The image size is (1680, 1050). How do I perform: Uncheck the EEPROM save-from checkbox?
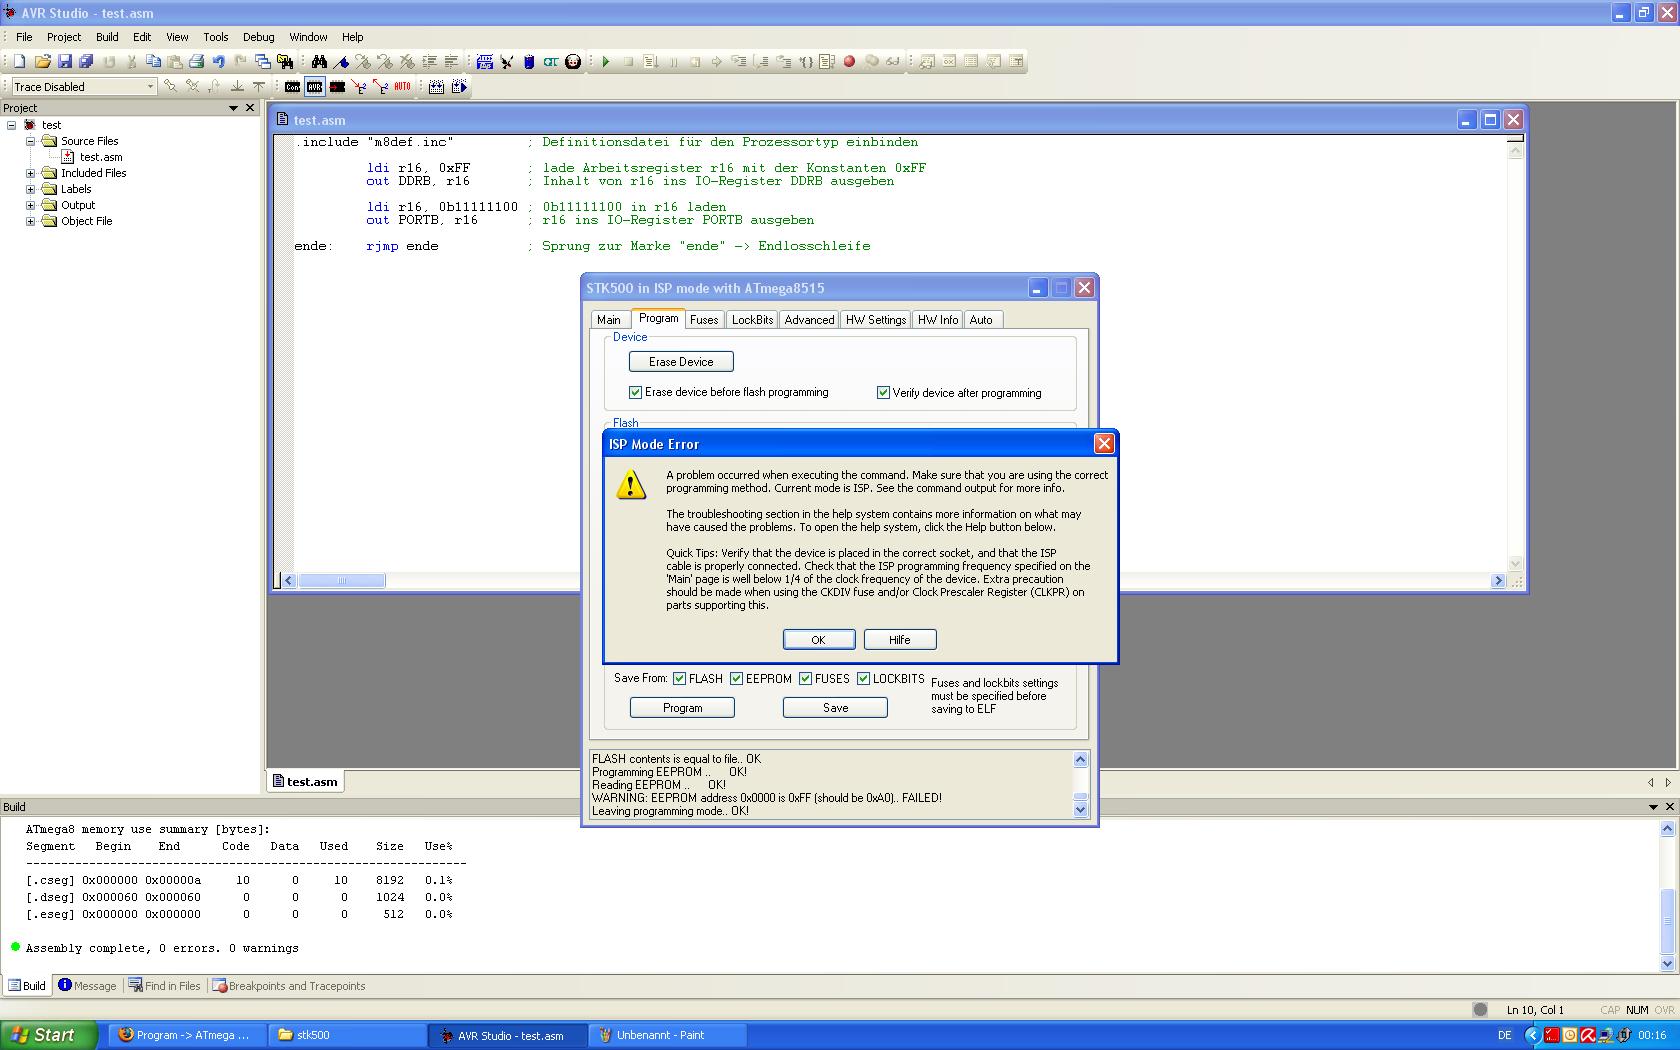tap(736, 678)
